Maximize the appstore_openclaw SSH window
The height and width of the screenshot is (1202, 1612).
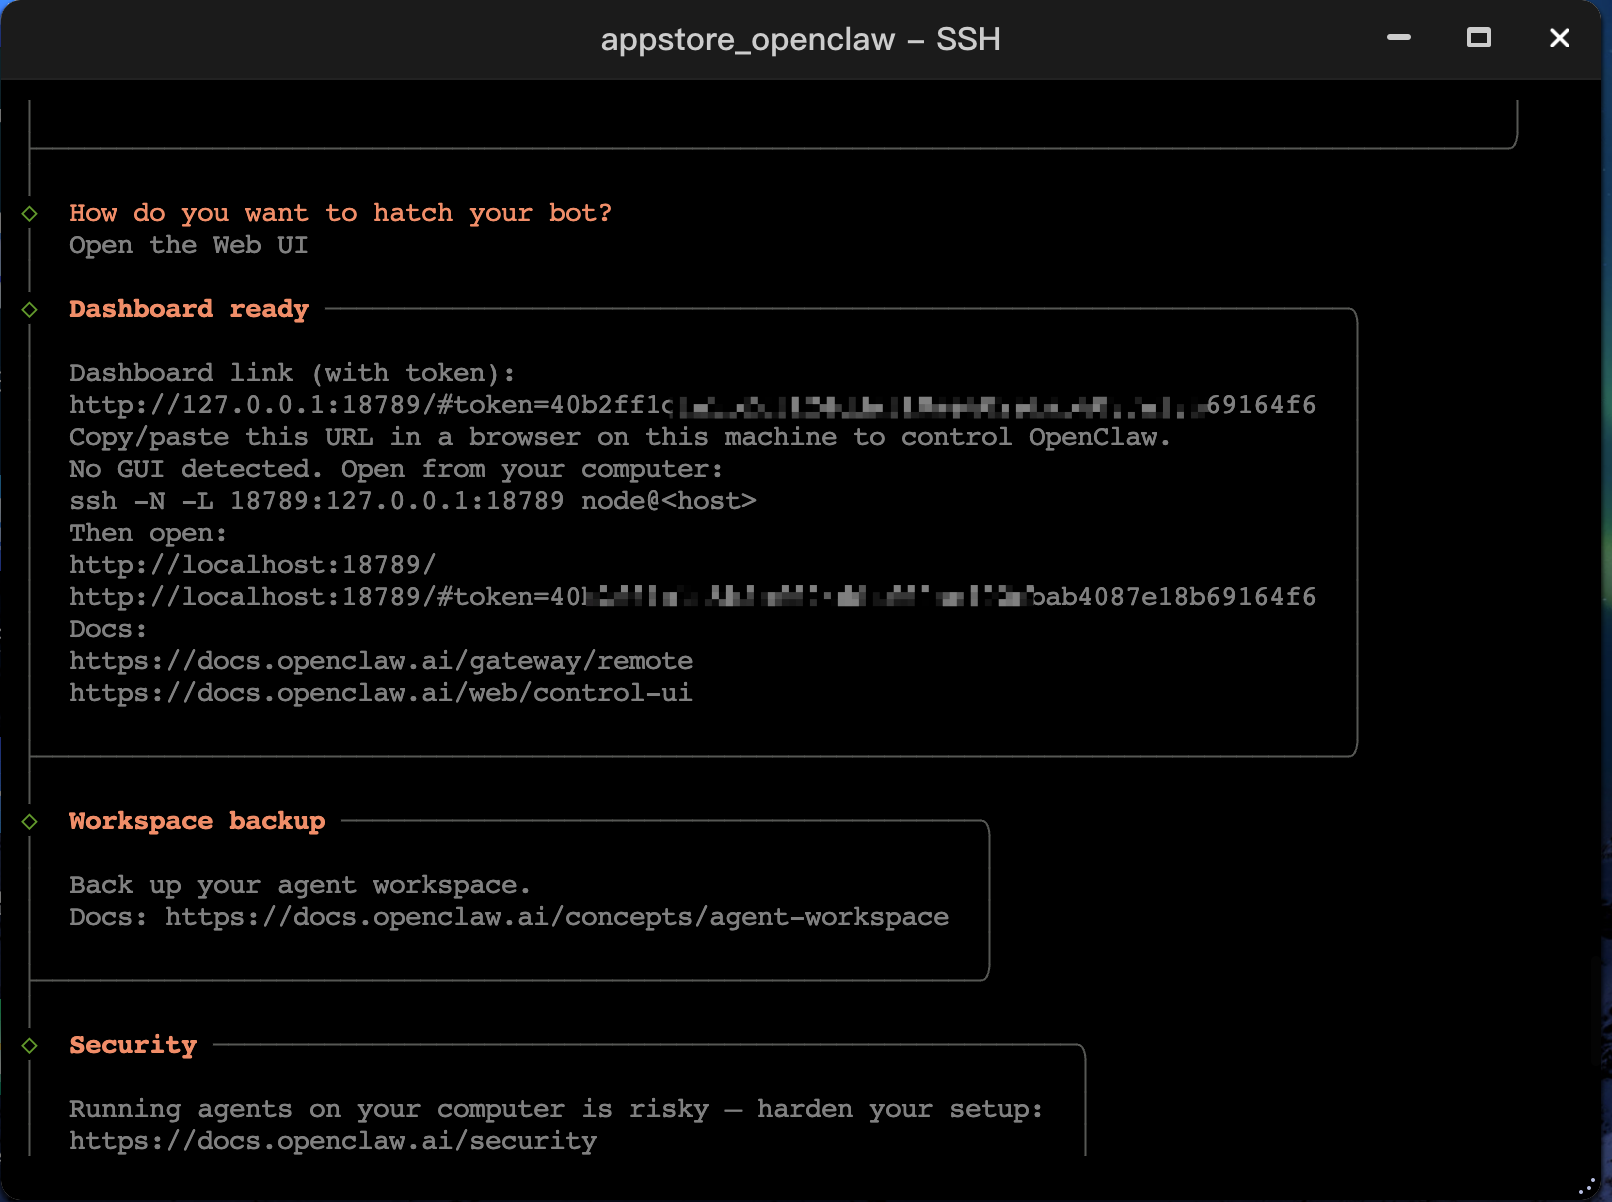[1478, 38]
